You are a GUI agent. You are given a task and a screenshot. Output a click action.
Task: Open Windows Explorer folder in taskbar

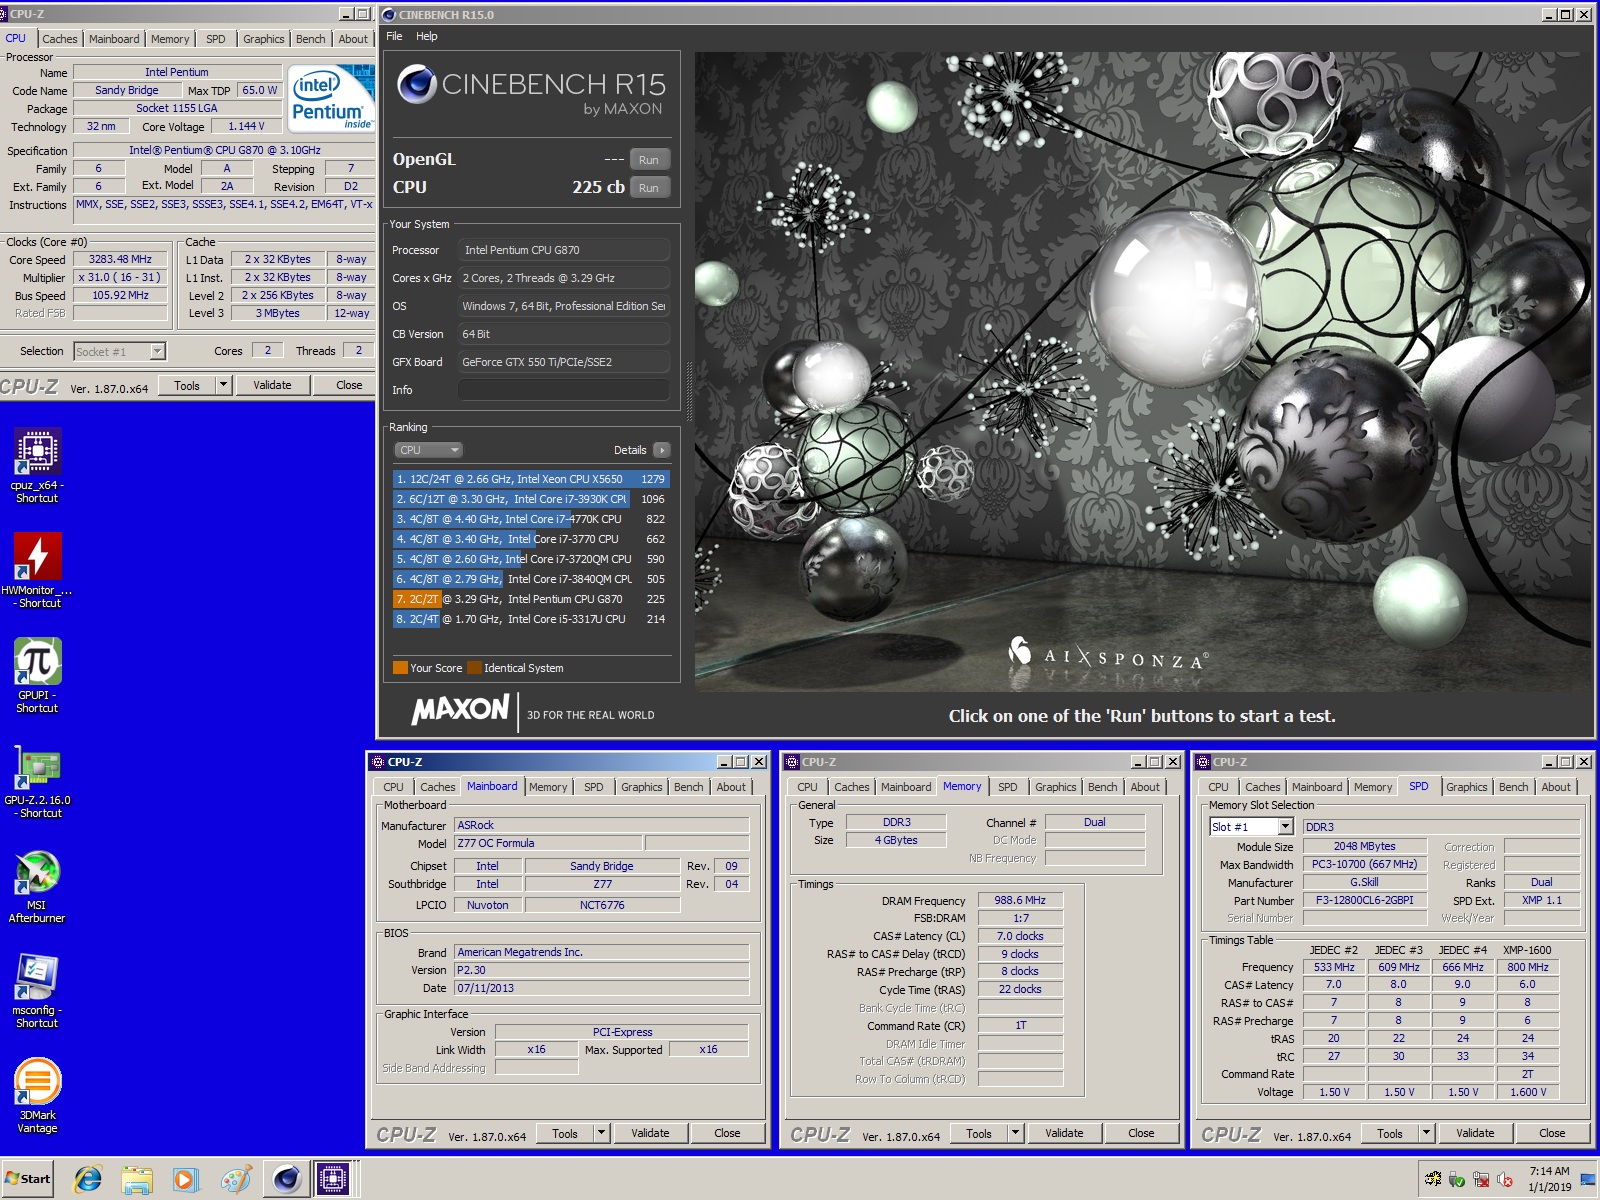137,1179
